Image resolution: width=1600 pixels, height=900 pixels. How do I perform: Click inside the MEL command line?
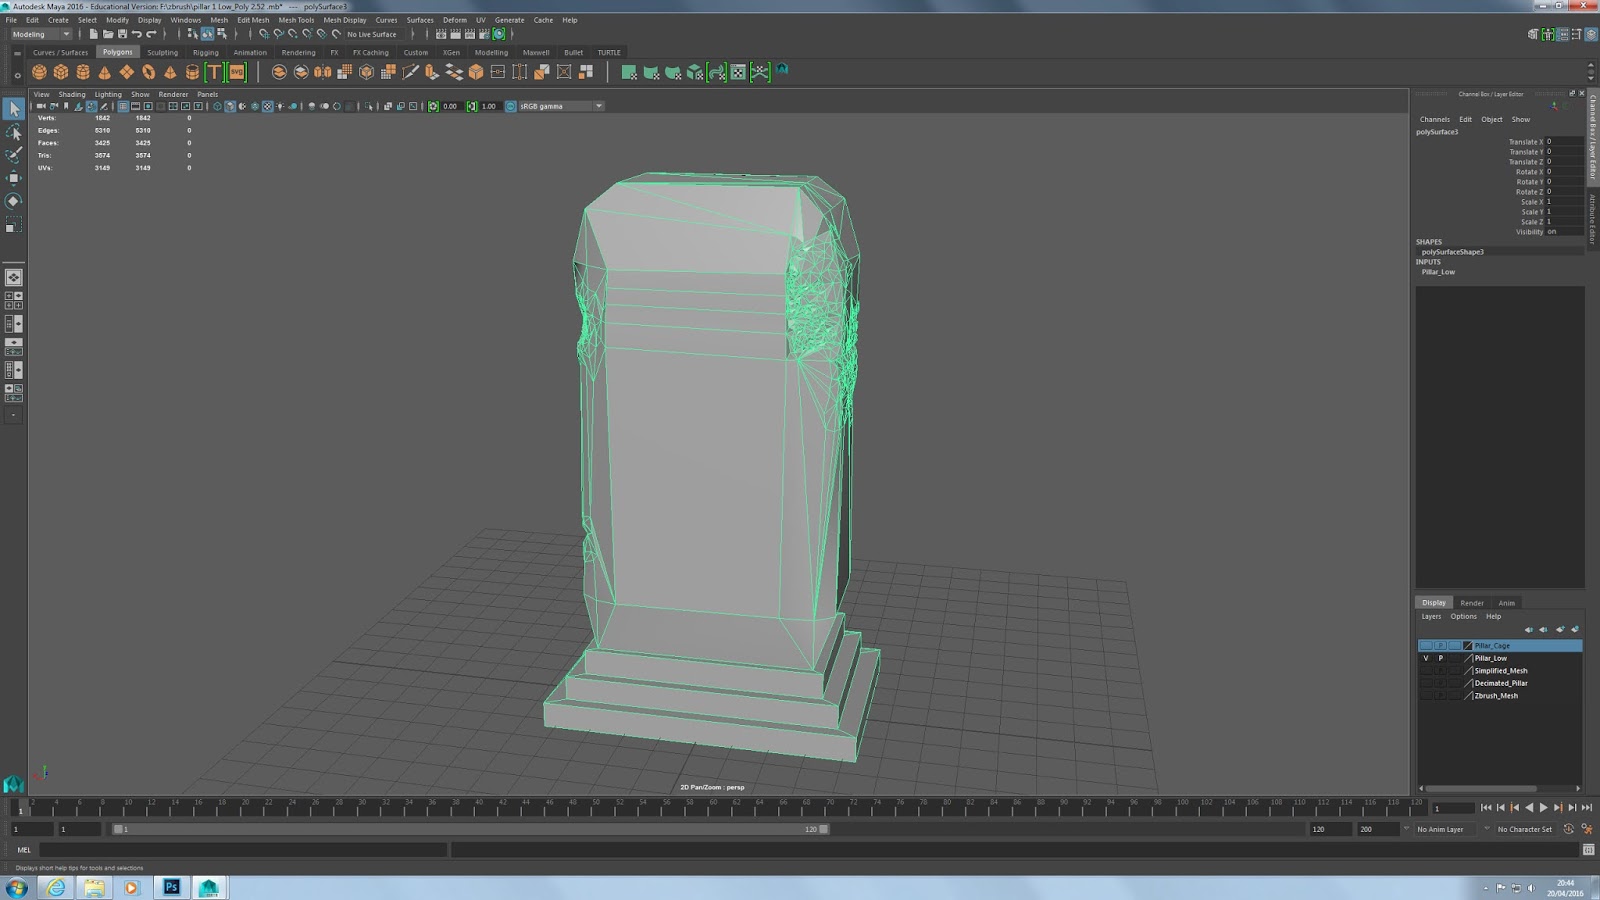point(240,849)
